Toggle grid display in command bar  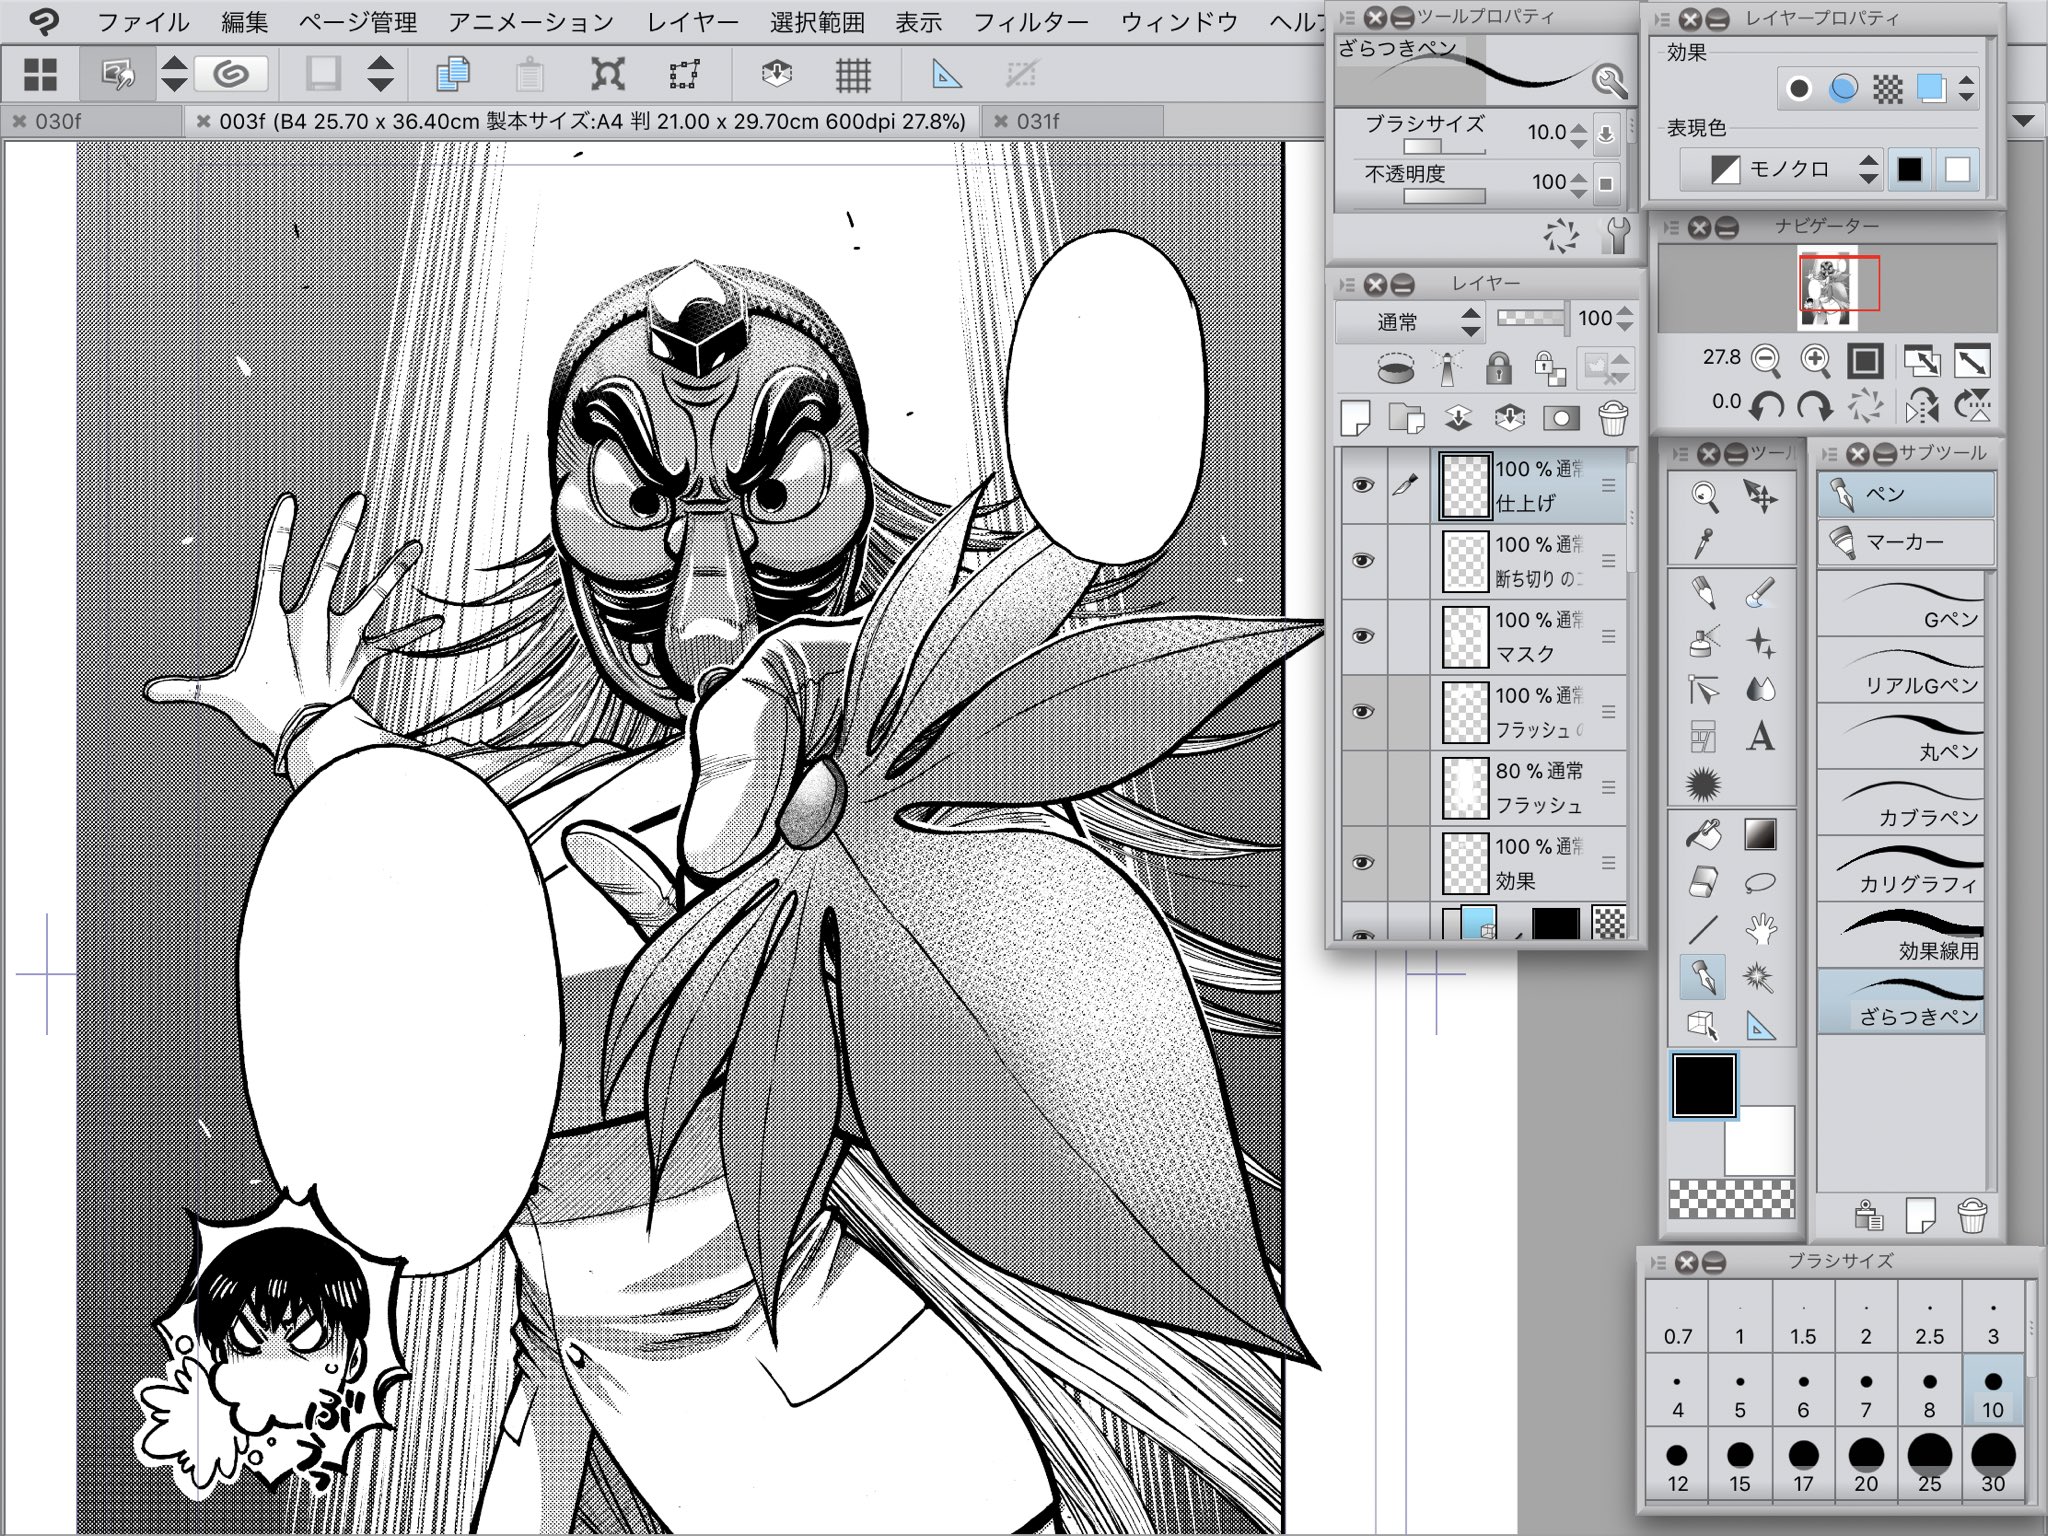[x=853, y=74]
